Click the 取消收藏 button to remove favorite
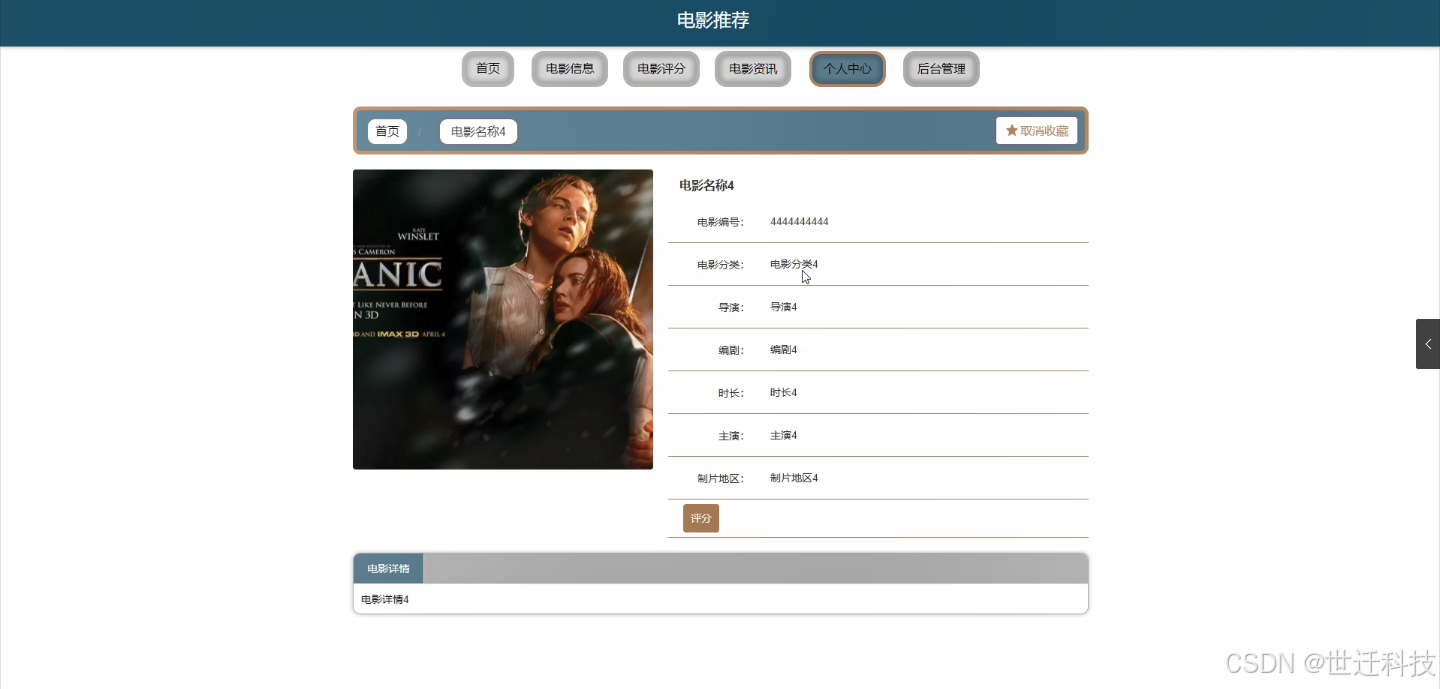 point(1037,129)
